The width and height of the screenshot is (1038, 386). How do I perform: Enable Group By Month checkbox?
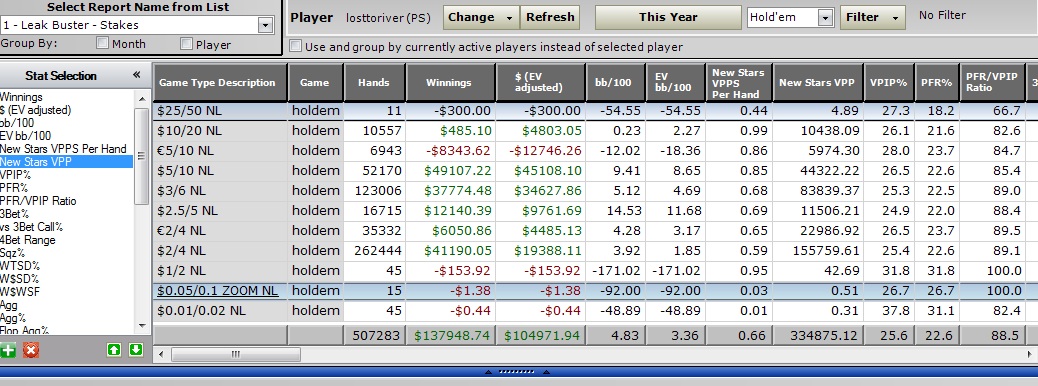click(103, 44)
